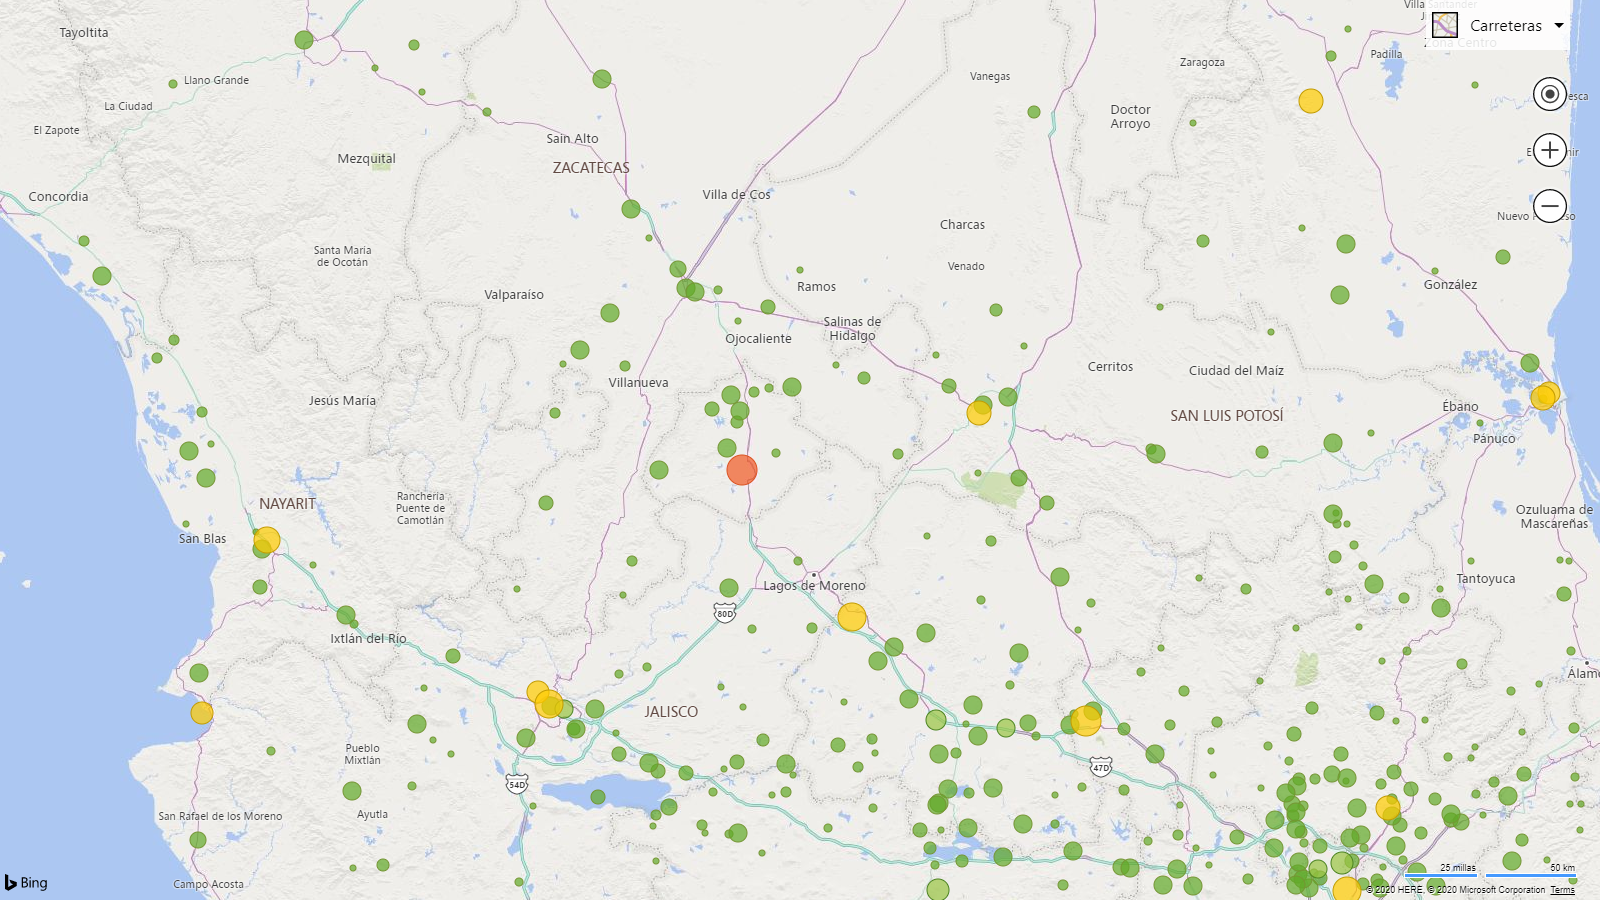This screenshot has width=1600, height=900.
Task: Click the Lagos de Moreno label
Action: (815, 586)
